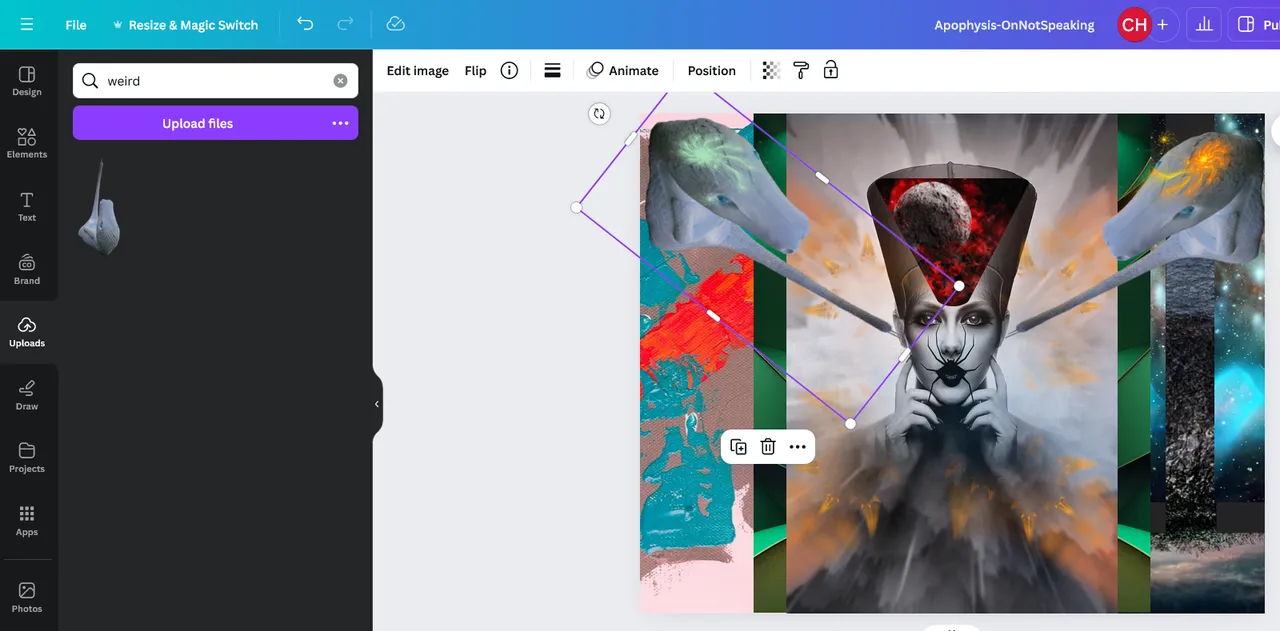
Task: Open Resize & Magic Switch
Action: click(185, 25)
